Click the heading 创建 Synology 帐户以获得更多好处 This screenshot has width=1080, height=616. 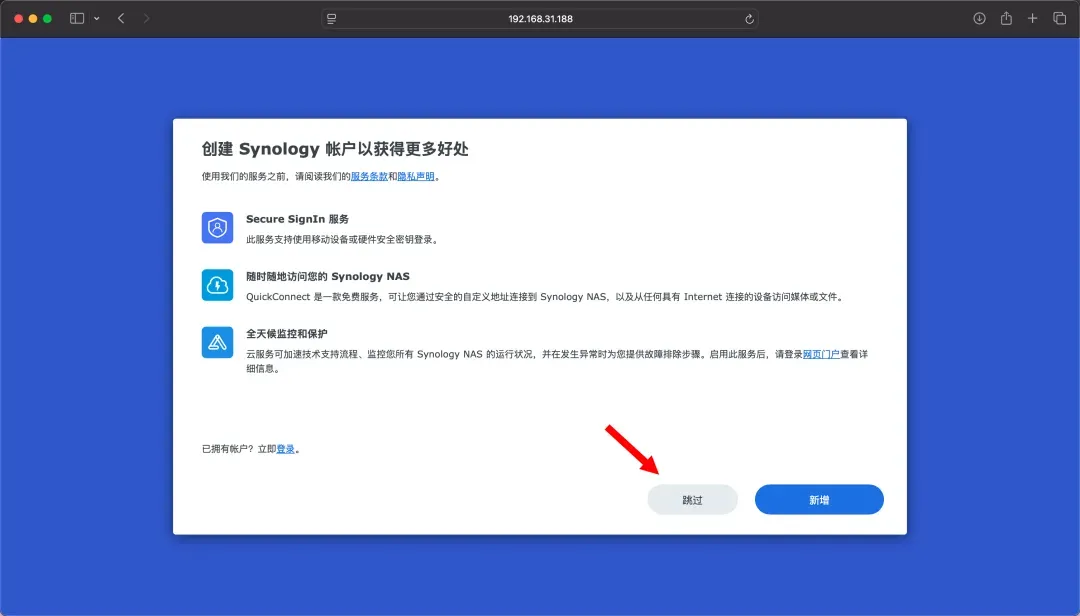click(335, 149)
